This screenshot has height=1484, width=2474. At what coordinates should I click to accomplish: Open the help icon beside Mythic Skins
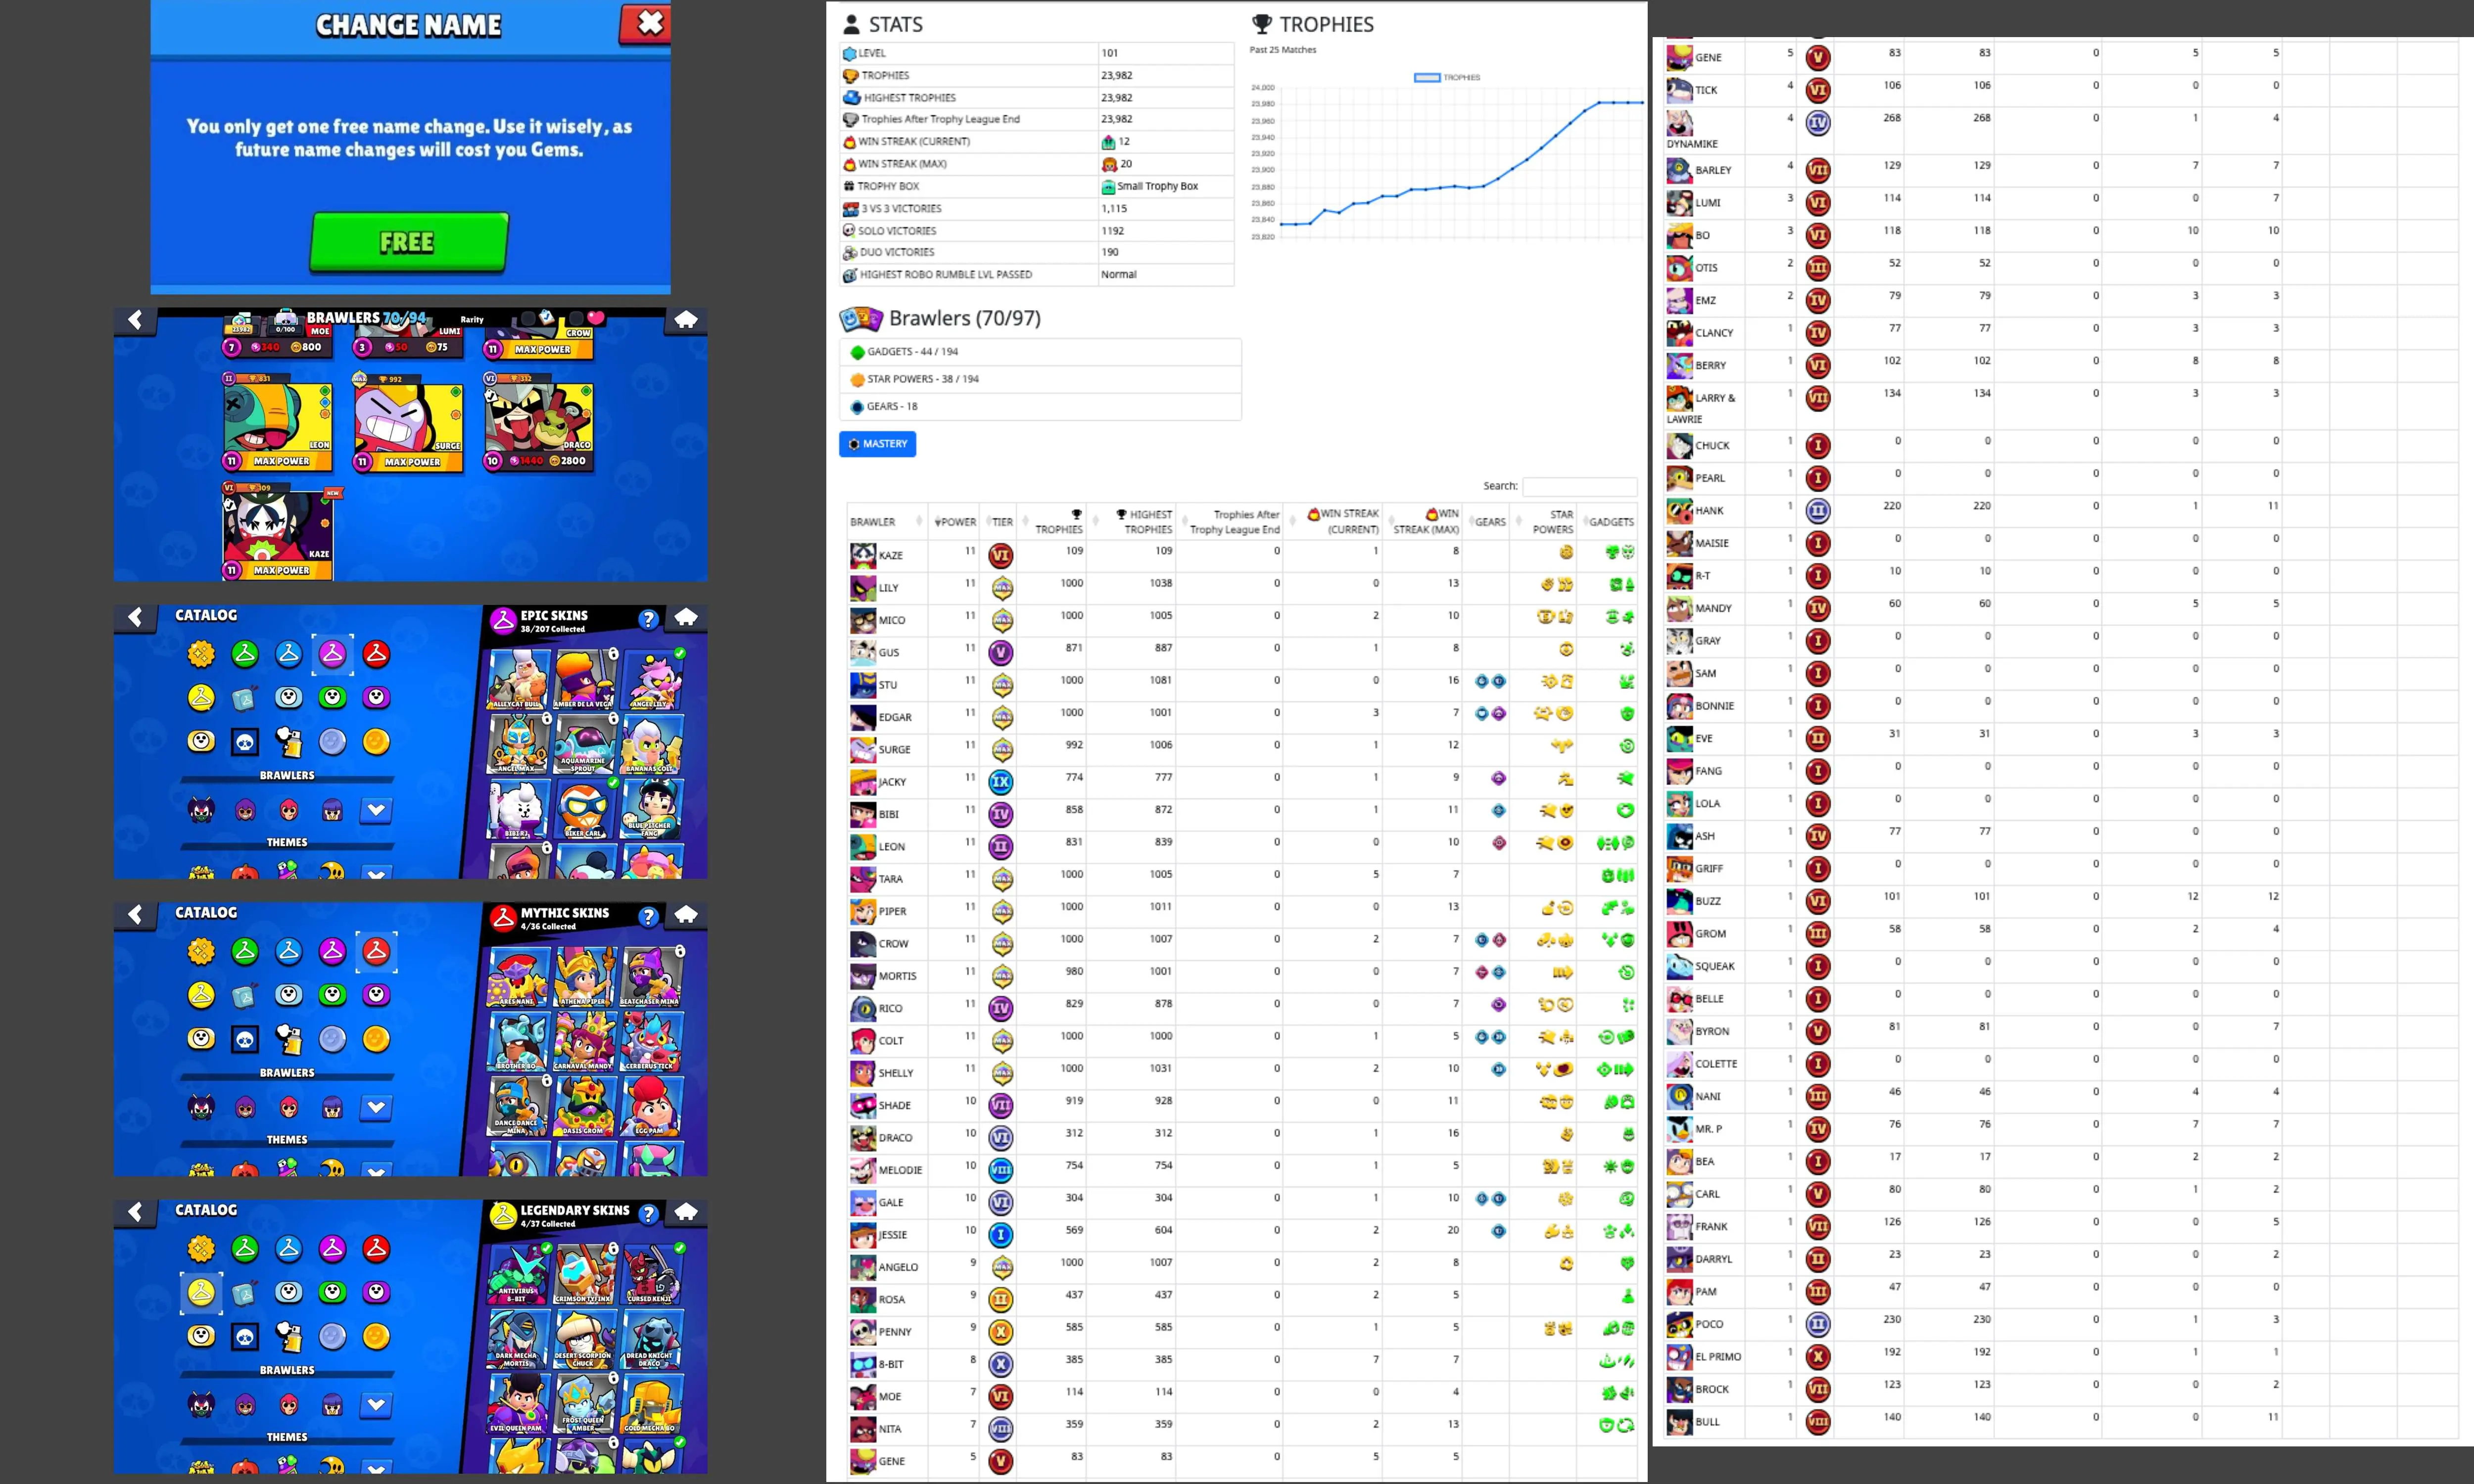coord(648,916)
